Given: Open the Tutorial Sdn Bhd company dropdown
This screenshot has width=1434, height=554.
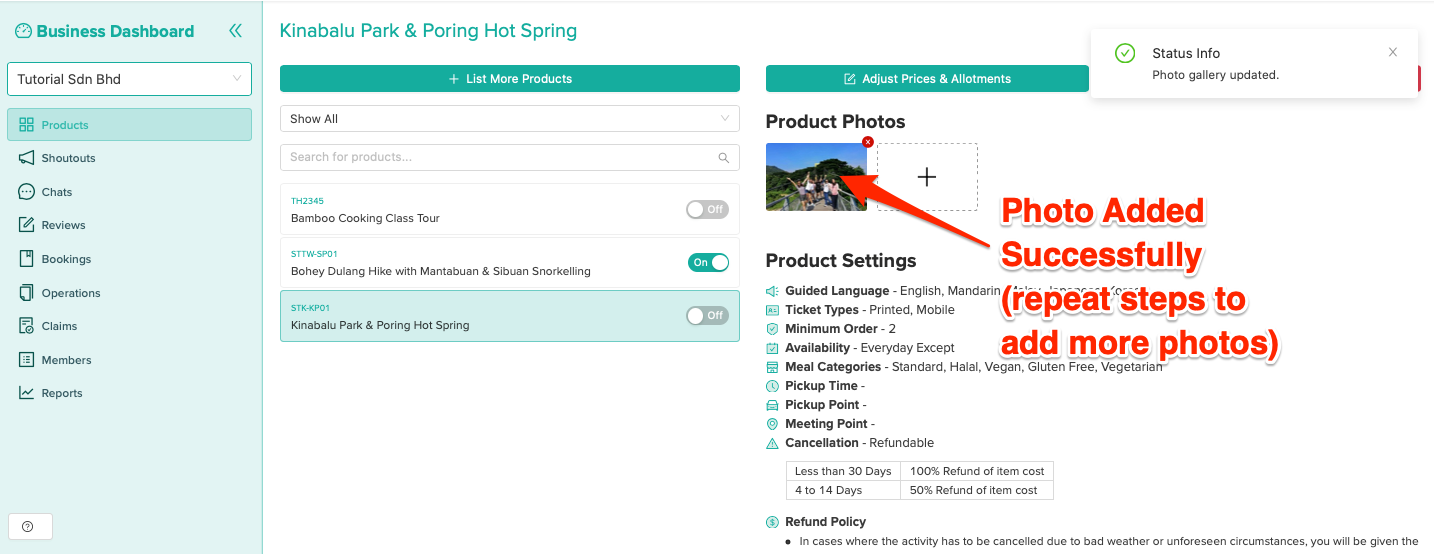Looking at the screenshot, I should tap(129, 79).
